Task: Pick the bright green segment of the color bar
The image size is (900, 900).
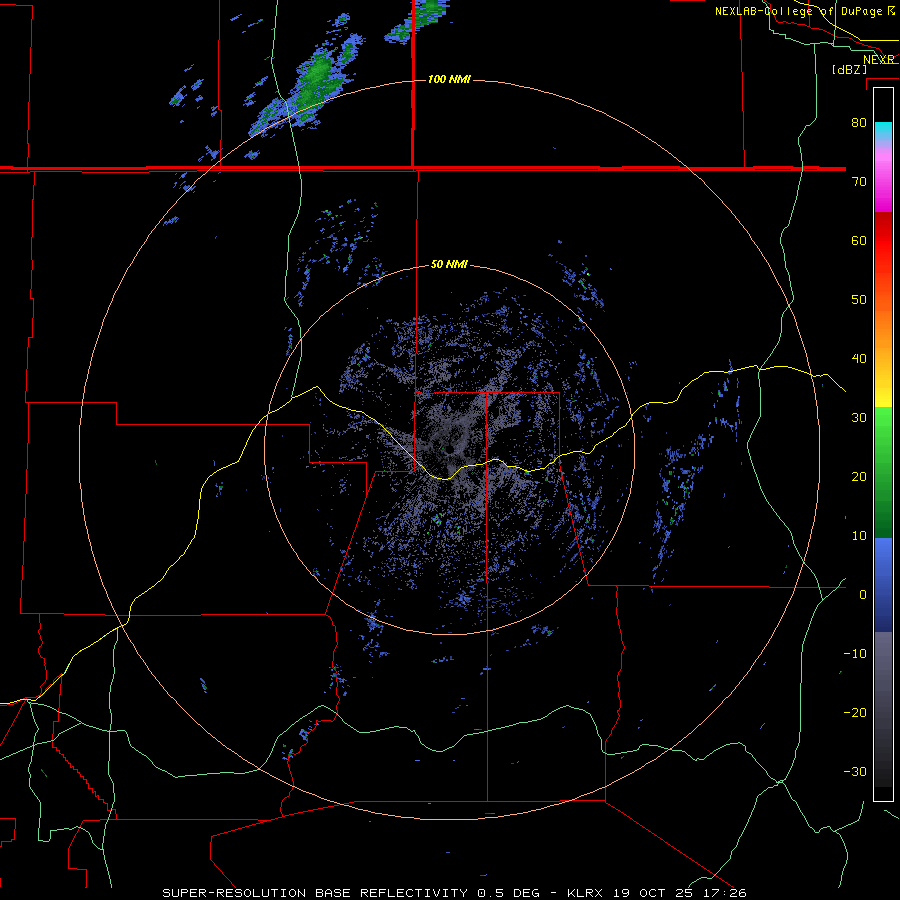Action: tap(883, 428)
